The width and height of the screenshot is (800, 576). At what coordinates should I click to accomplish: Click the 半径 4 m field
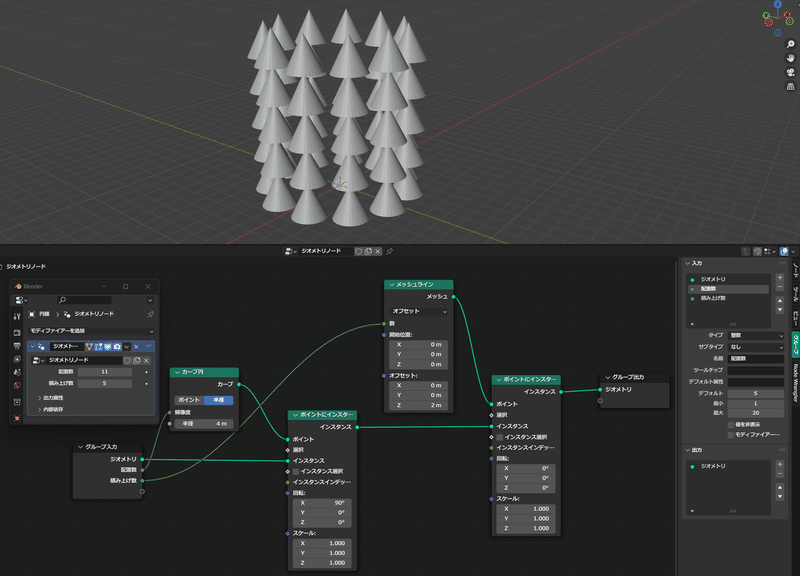pyautogui.click(x=204, y=424)
